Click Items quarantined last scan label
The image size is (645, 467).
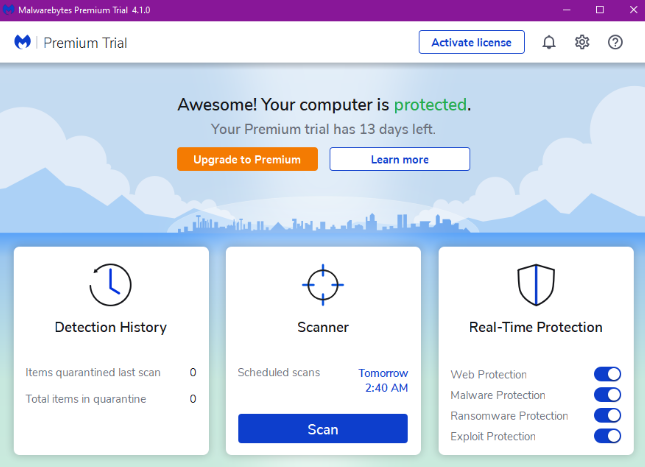93,372
